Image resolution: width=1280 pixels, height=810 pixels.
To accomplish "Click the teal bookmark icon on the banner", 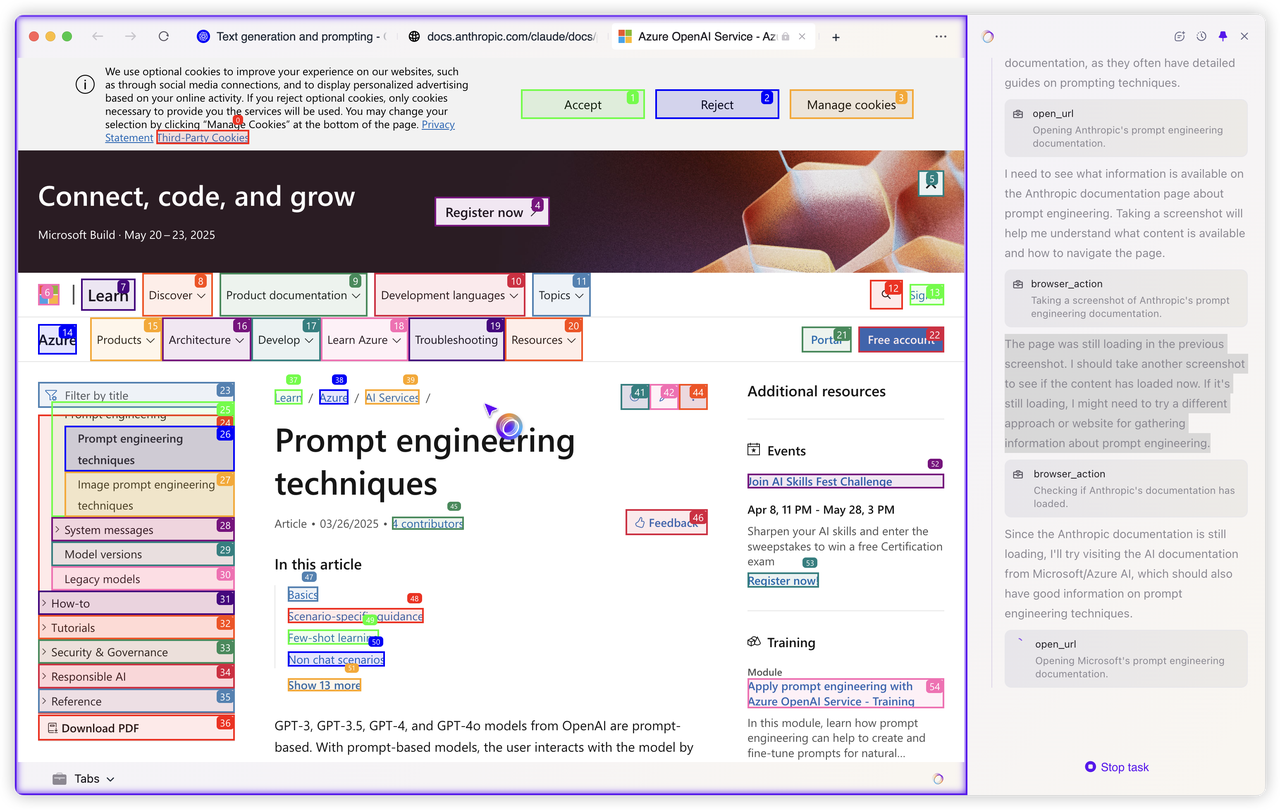I will [931, 183].
